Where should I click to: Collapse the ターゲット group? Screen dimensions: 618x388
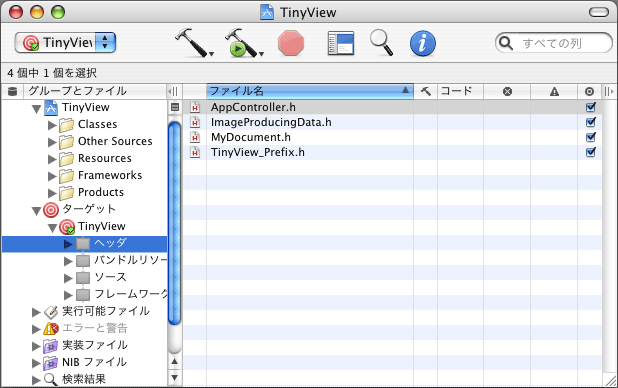36,211
